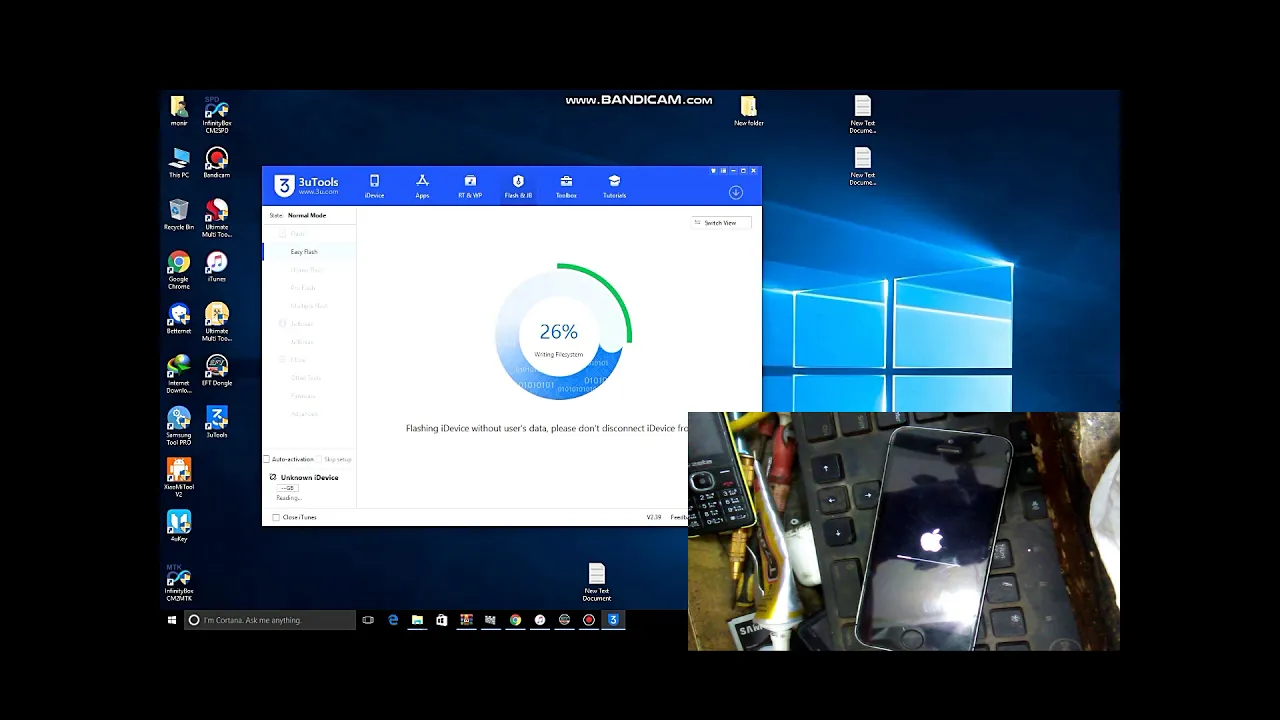The width and height of the screenshot is (1280, 720).
Task: Open XiaoMiTool V2 desktop icon
Action: [179, 478]
